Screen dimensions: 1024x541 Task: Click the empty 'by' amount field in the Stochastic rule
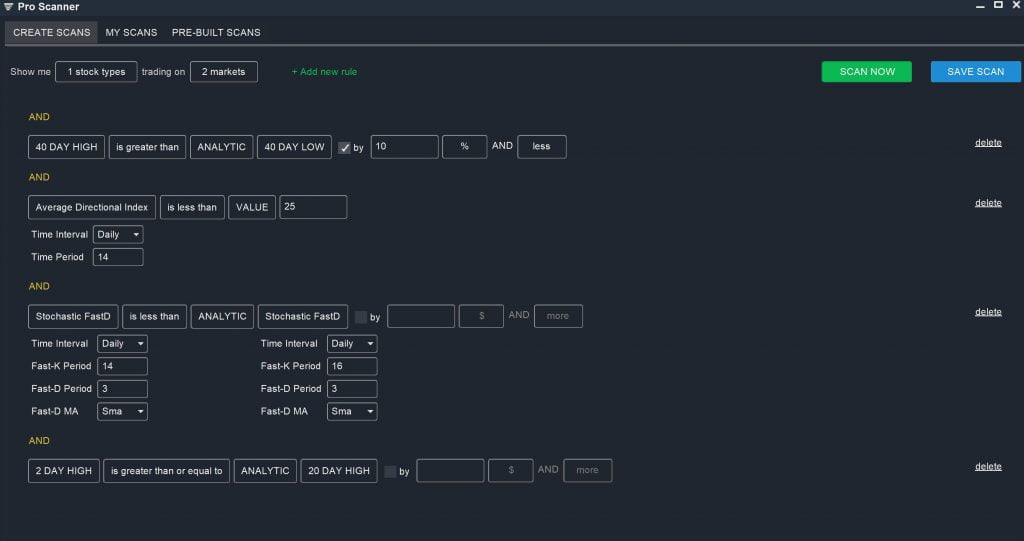[x=421, y=316]
